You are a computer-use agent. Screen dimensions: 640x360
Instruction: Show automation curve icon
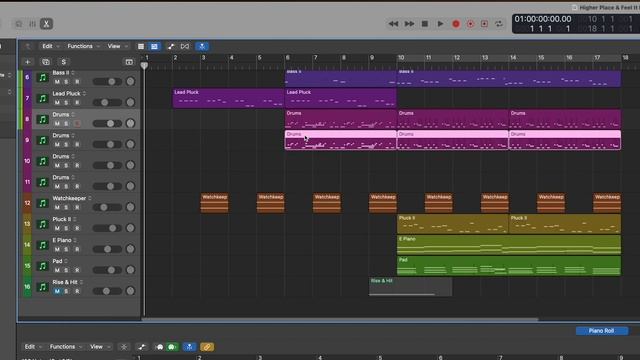click(171, 47)
